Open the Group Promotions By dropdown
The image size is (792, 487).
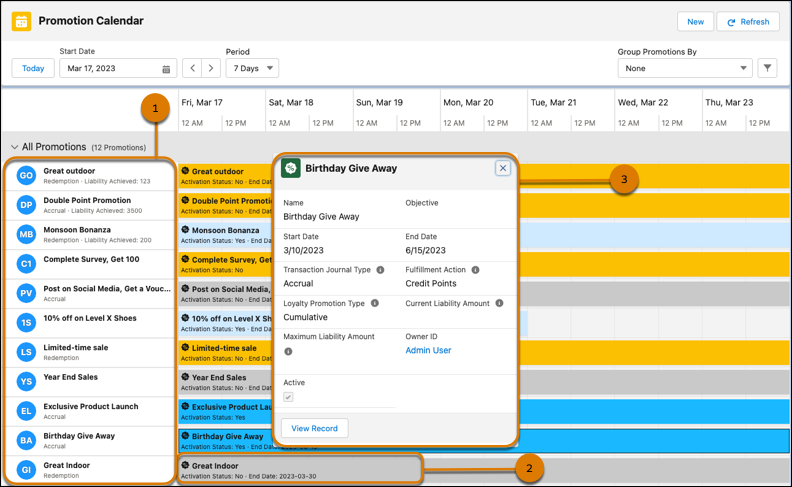pyautogui.click(x=685, y=68)
